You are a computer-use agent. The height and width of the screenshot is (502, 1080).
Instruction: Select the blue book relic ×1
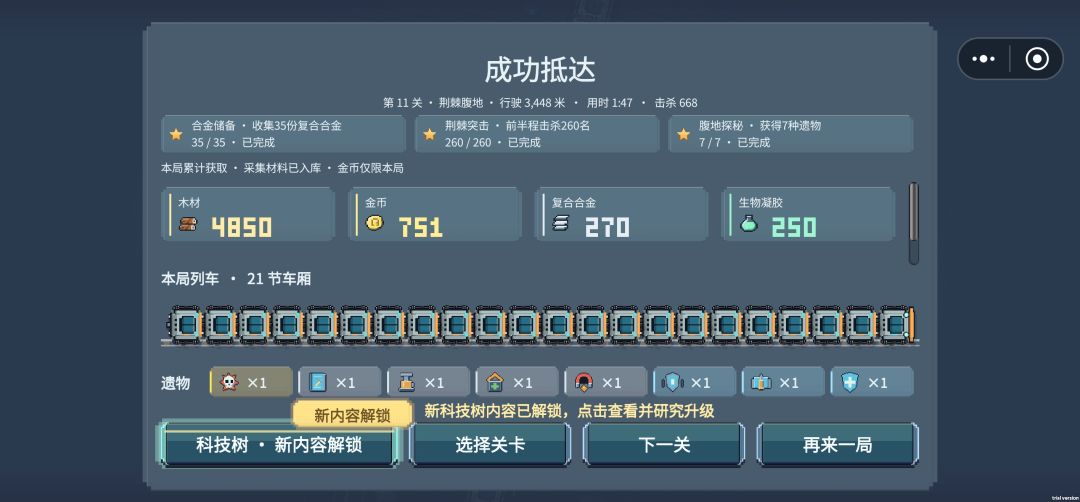pyautogui.click(x=340, y=382)
